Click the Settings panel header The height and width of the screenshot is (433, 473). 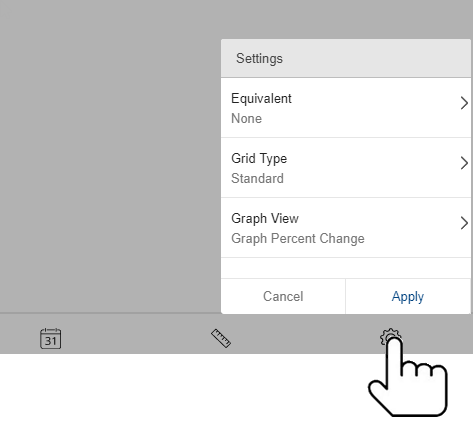click(x=346, y=58)
